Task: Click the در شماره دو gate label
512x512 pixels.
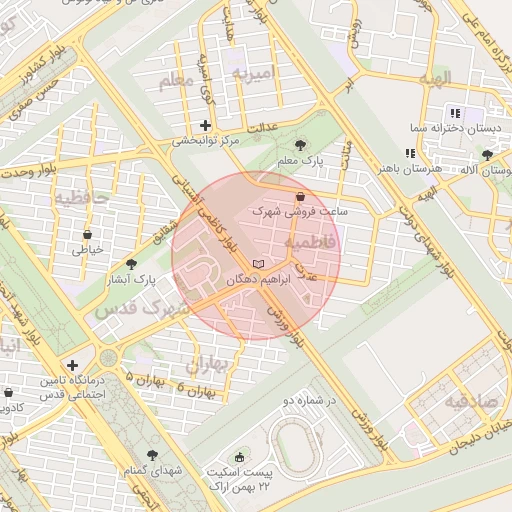Action: point(310,401)
